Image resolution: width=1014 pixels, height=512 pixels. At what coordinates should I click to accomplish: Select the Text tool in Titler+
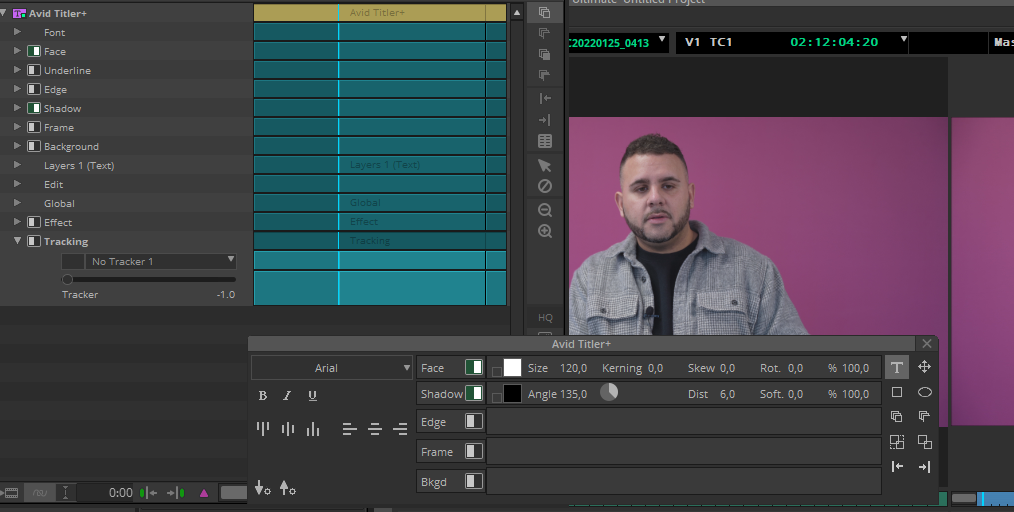pos(897,368)
